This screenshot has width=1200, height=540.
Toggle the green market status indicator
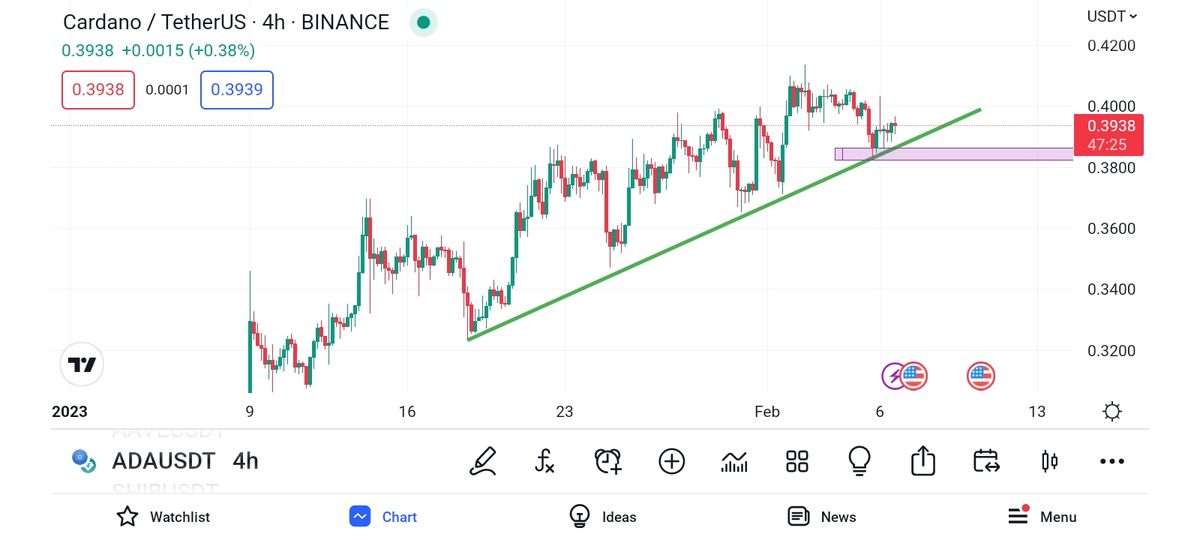tap(424, 22)
